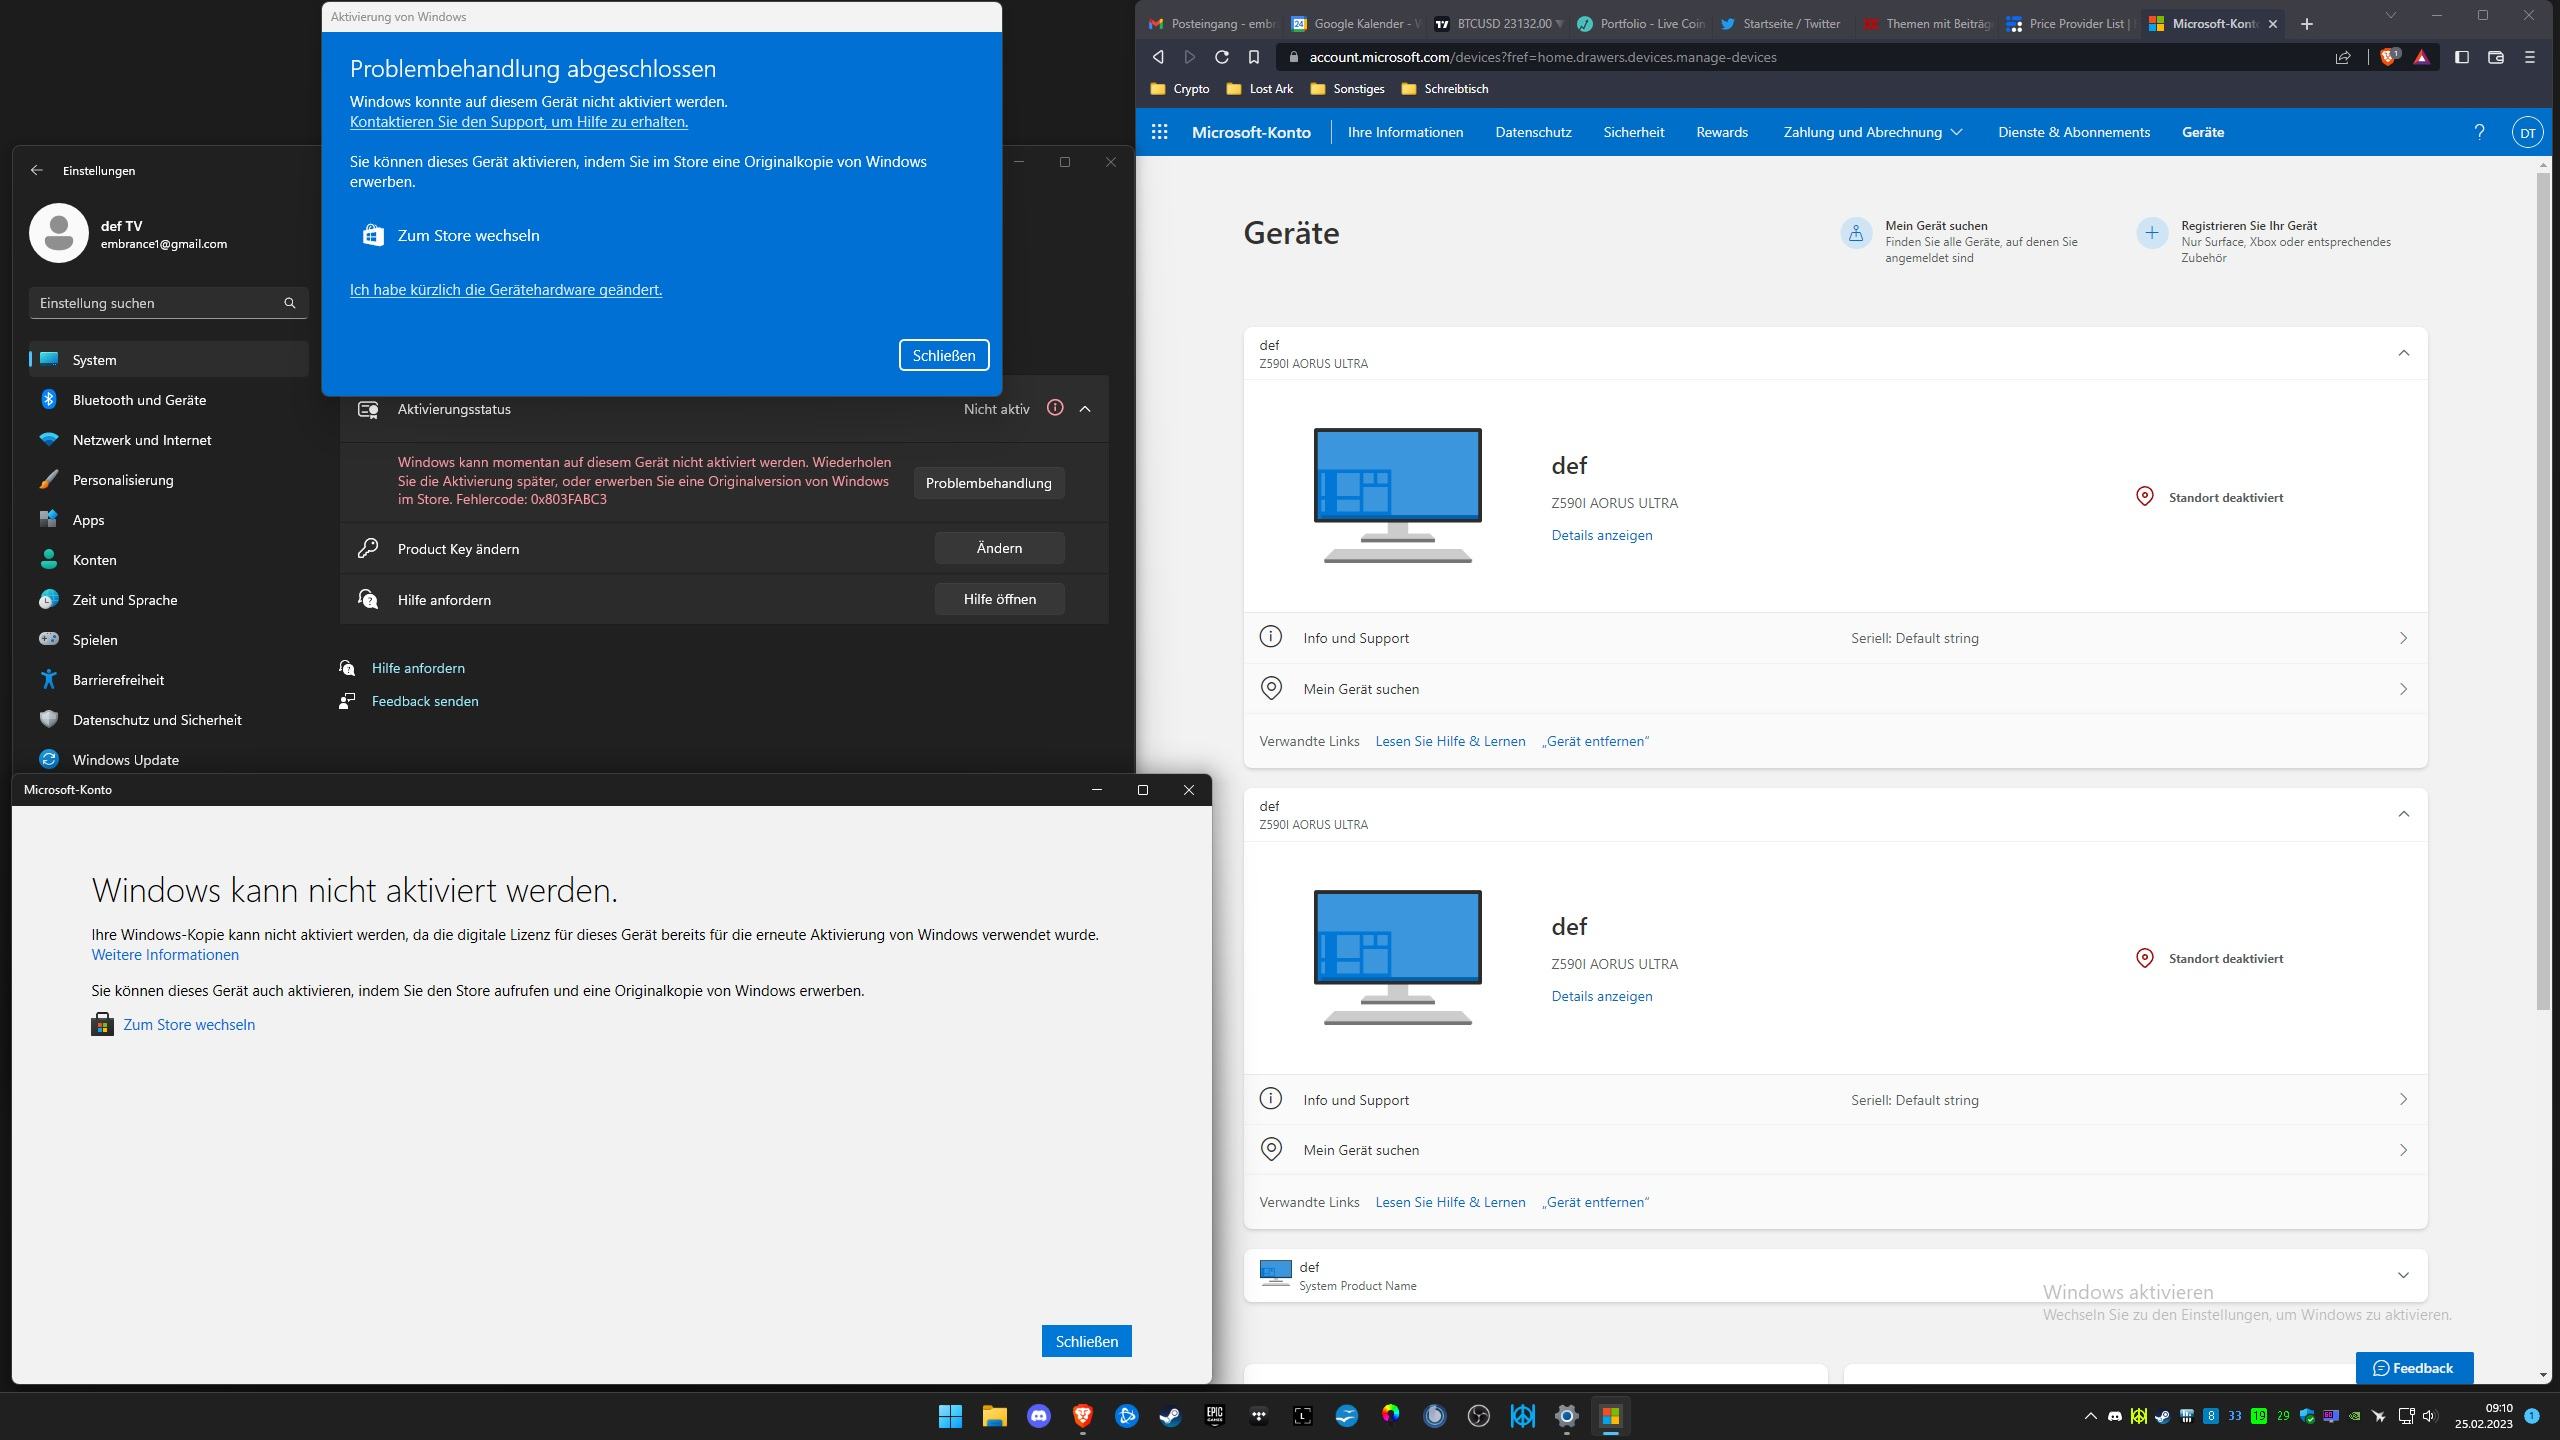Select Bluetooth und Geräte in Settings sidebar

click(x=168, y=400)
